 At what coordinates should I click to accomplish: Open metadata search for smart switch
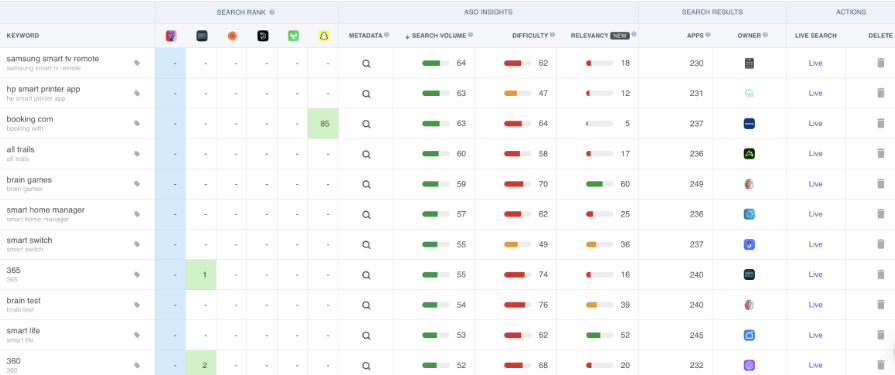pos(366,244)
